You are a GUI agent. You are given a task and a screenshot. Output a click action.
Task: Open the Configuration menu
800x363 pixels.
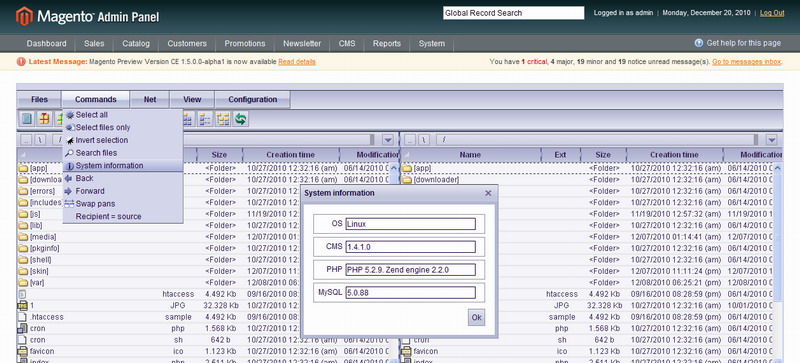[x=253, y=100]
